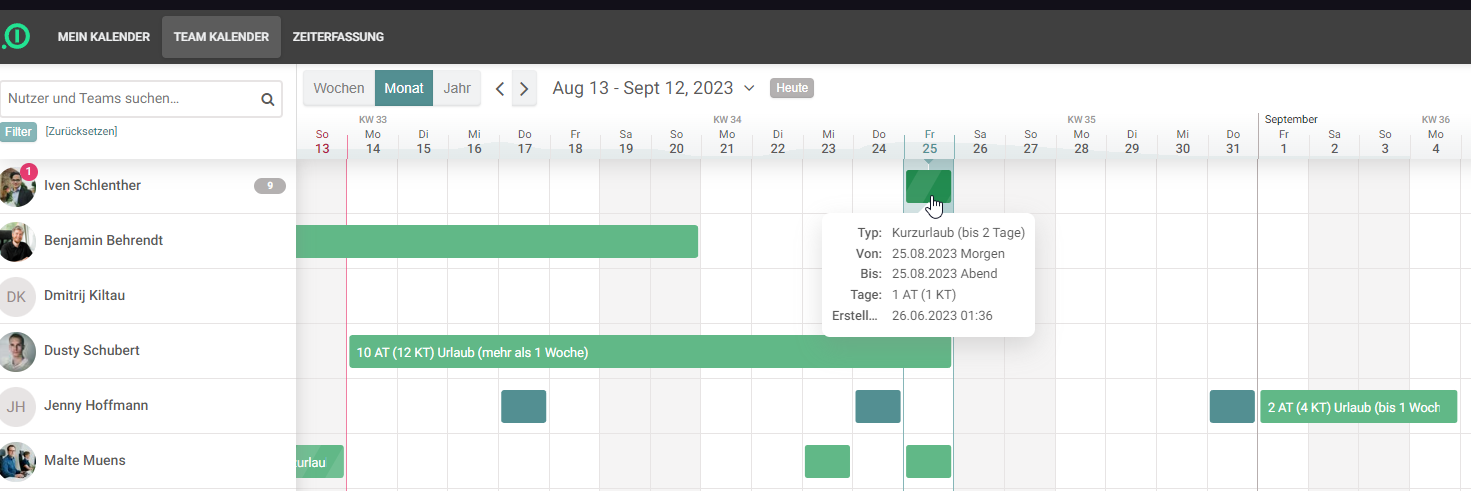Open the Zeiterfassung tab
Image resolution: width=1471 pixels, height=491 pixels.
pyautogui.click(x=338, y=37)
